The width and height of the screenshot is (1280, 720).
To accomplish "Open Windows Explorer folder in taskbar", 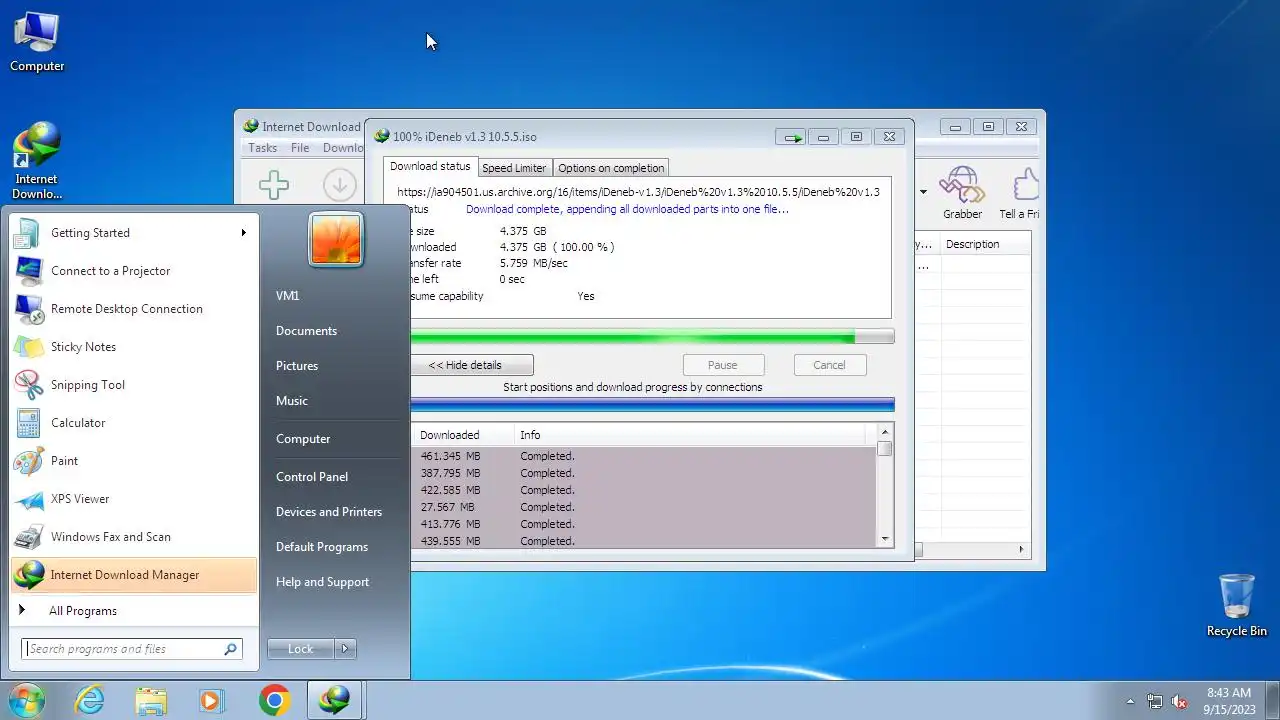I will coord(151,700).
